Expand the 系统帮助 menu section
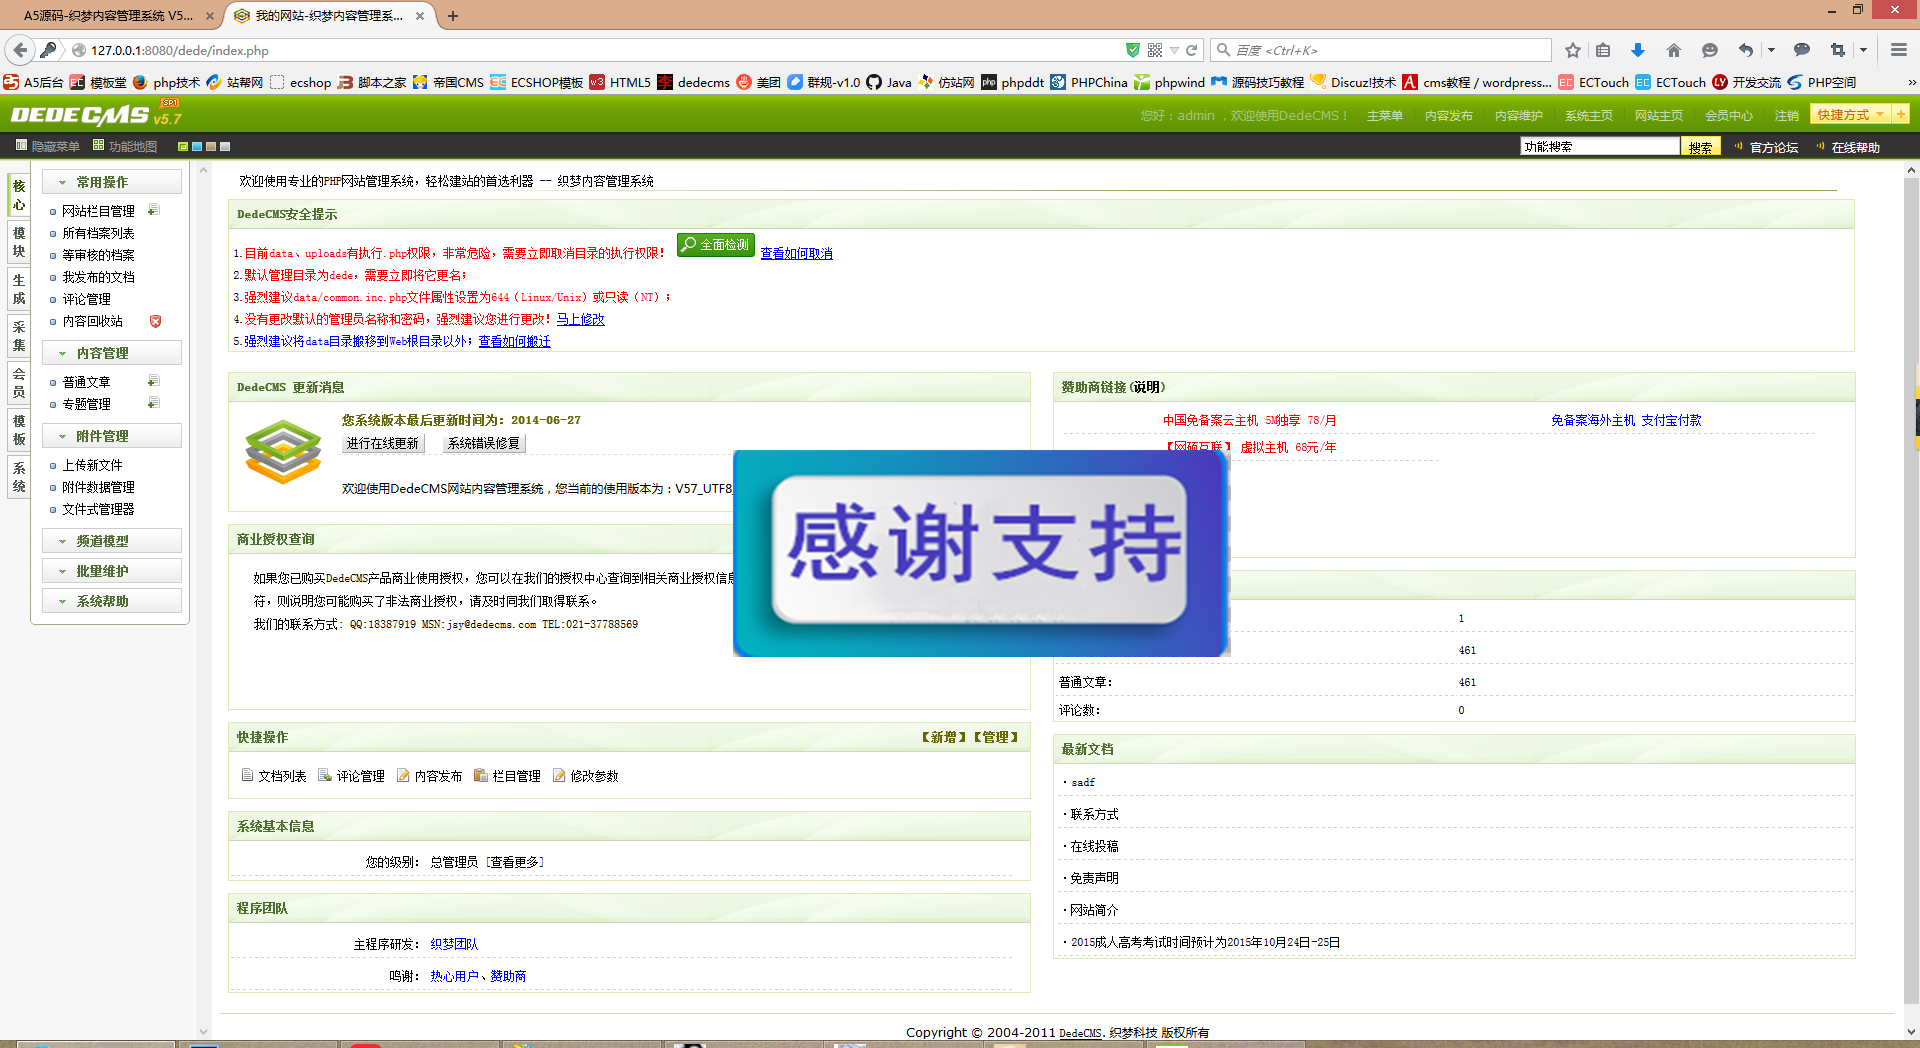Viewport: 1920px width, 1048px height. click(112, 601)
